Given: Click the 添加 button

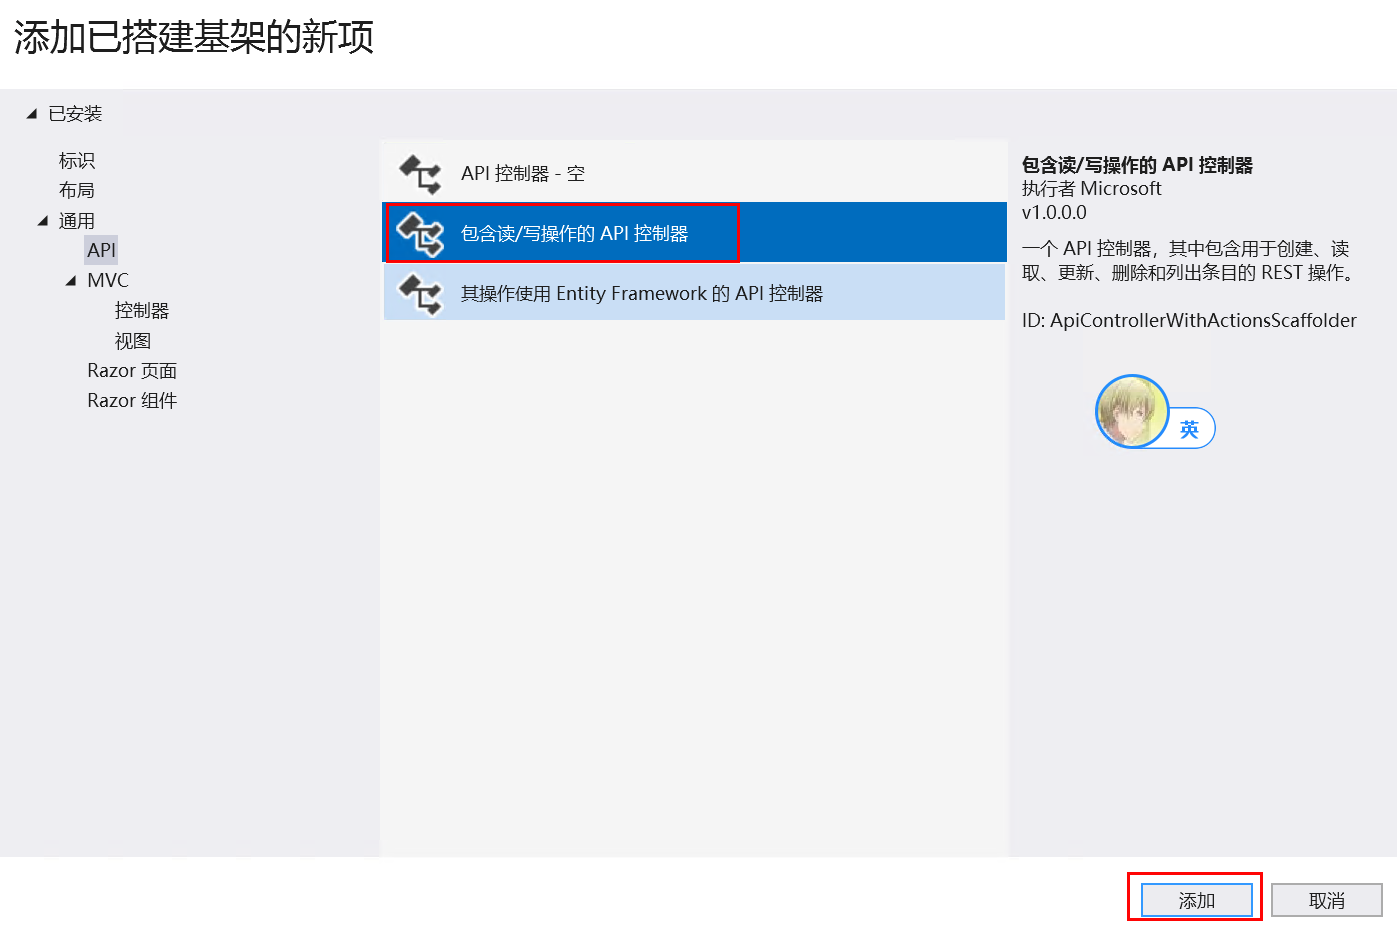Looking at the screenshot, I should point(1196,900).
